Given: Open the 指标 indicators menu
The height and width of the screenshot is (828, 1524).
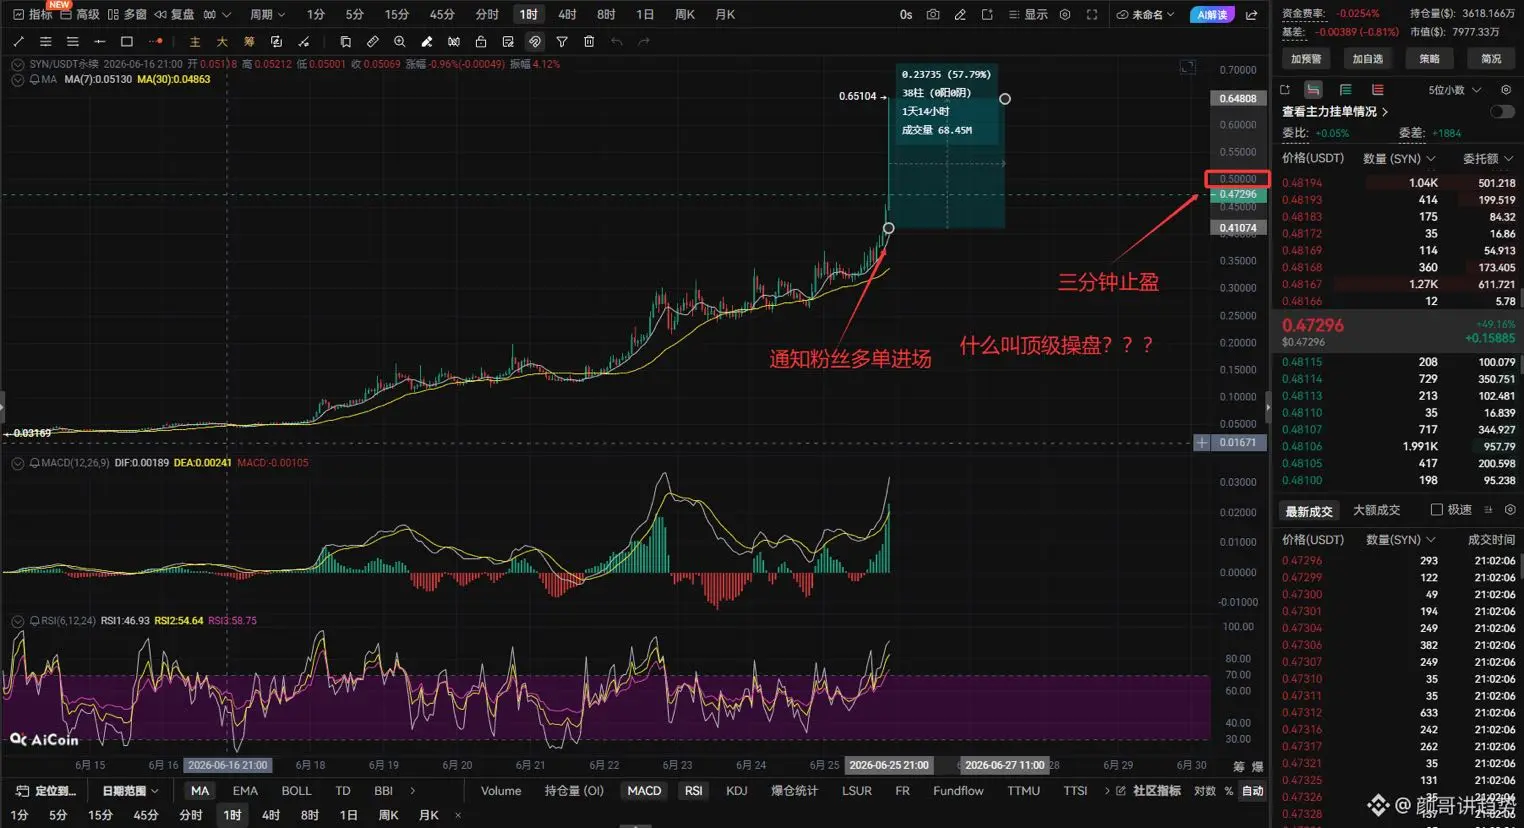Looking at the screenshot, I should 32,15.
